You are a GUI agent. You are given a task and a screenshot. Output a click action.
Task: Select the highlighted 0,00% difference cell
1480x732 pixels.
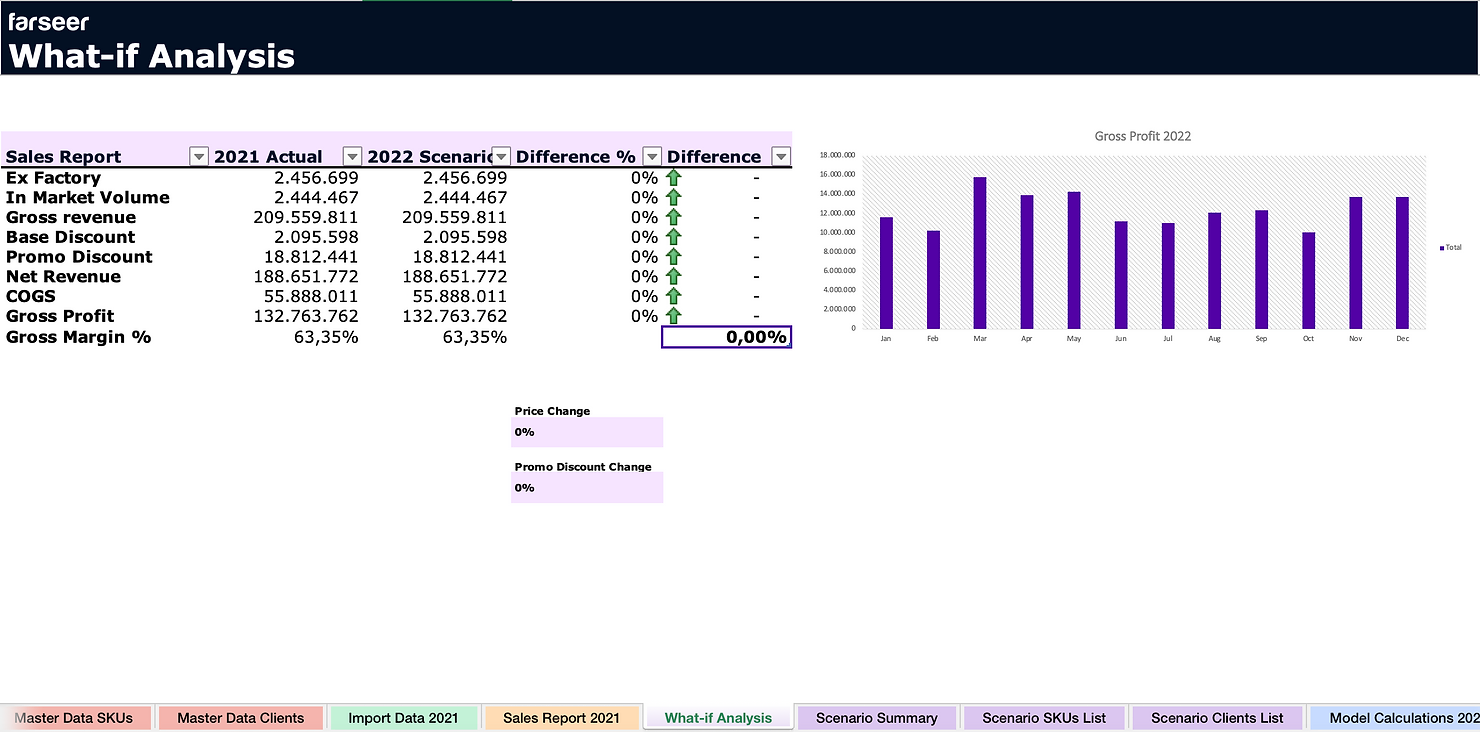pos(726,337)
